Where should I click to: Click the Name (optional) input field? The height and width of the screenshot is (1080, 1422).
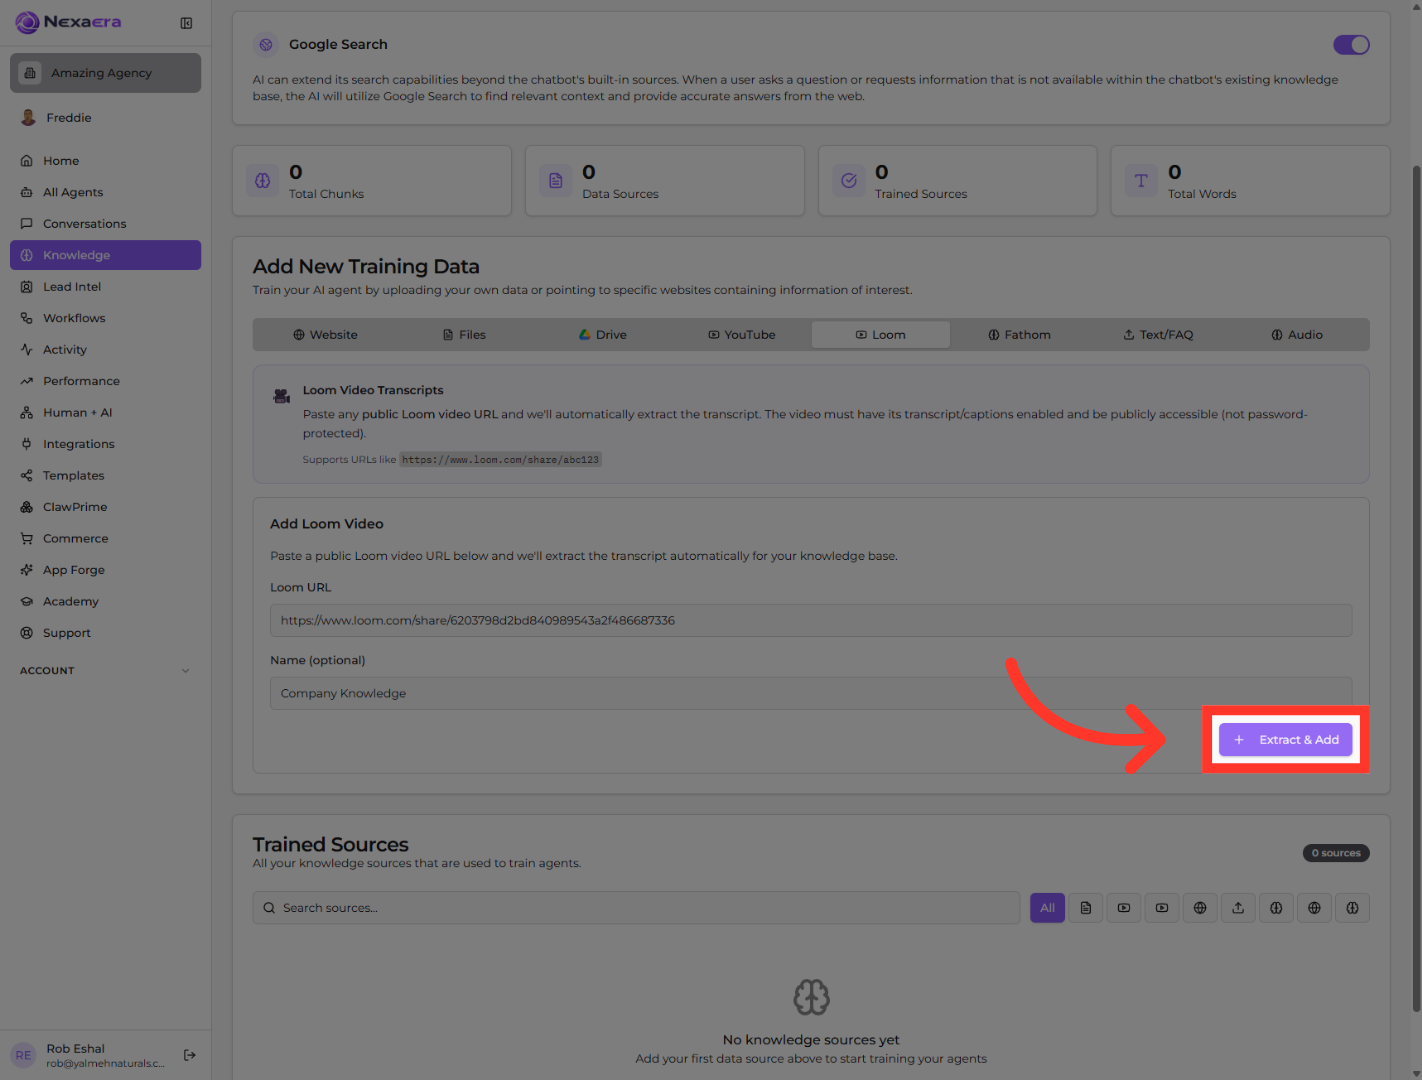[811, 693]
